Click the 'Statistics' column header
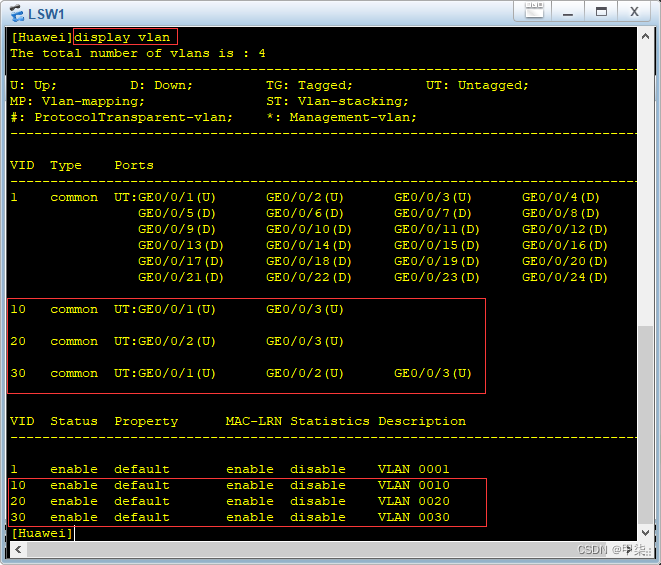The width and height of the screenshot is (661, 565). click(330, 421)
